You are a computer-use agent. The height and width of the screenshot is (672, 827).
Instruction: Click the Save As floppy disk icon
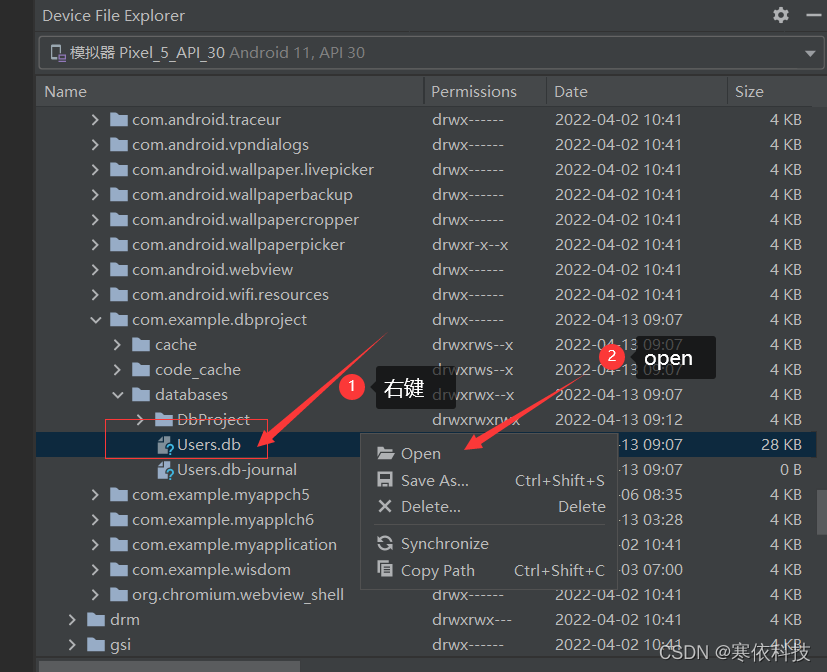[385, 479]
